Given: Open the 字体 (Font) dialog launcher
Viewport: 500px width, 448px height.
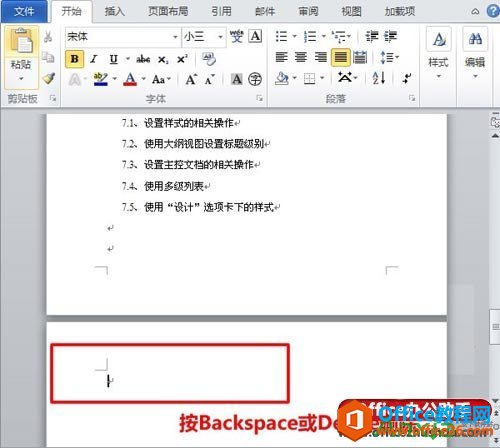Looking at the screenshot, I should pyautogui.click(x=259, y=98).
